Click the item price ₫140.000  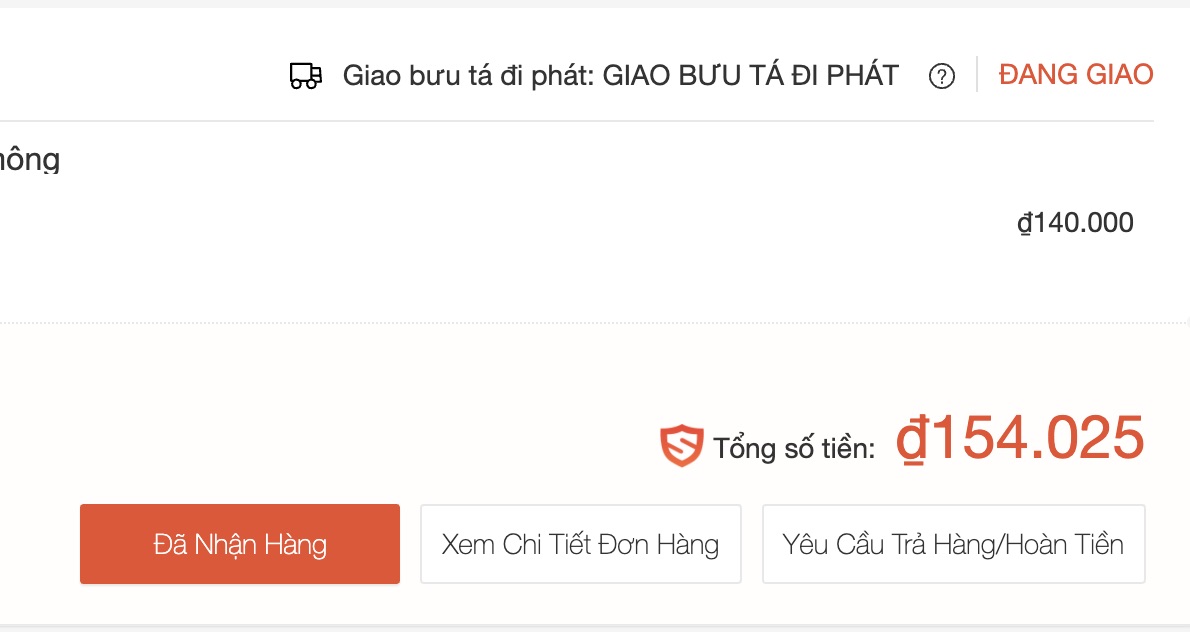coord(1075,222)
